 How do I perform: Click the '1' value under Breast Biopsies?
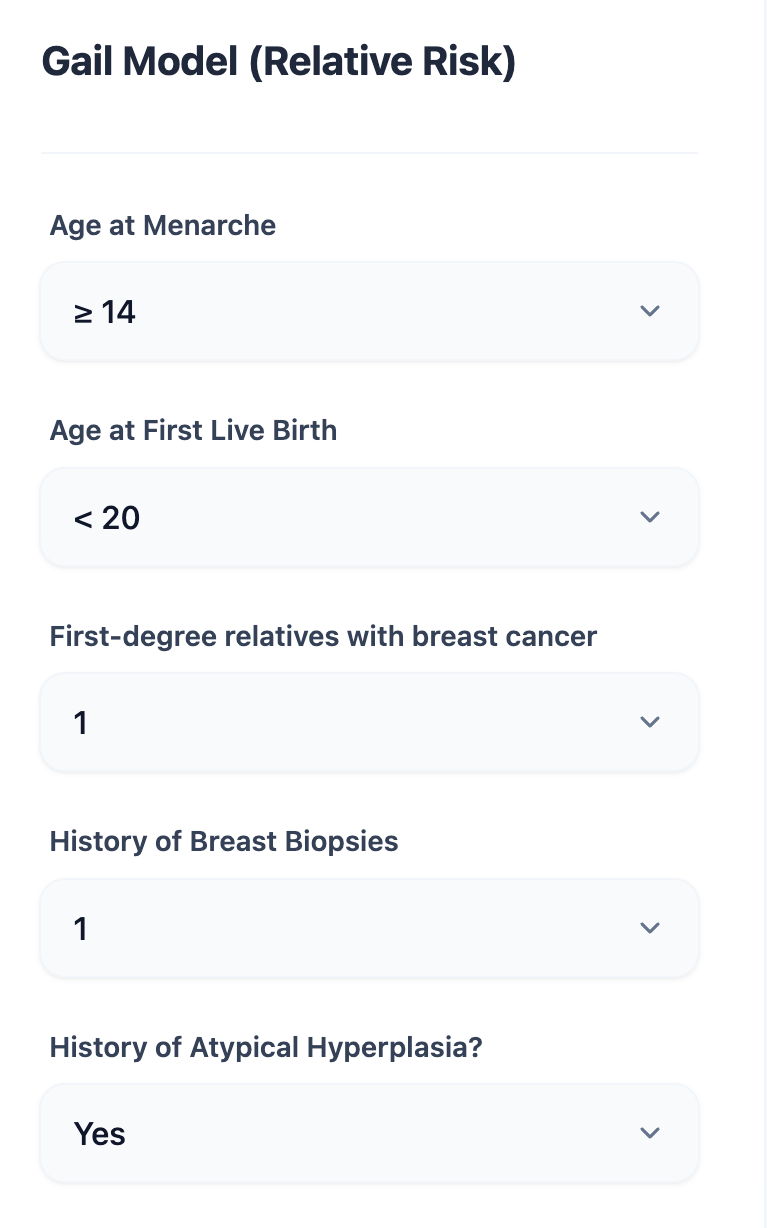pos(81,929)
